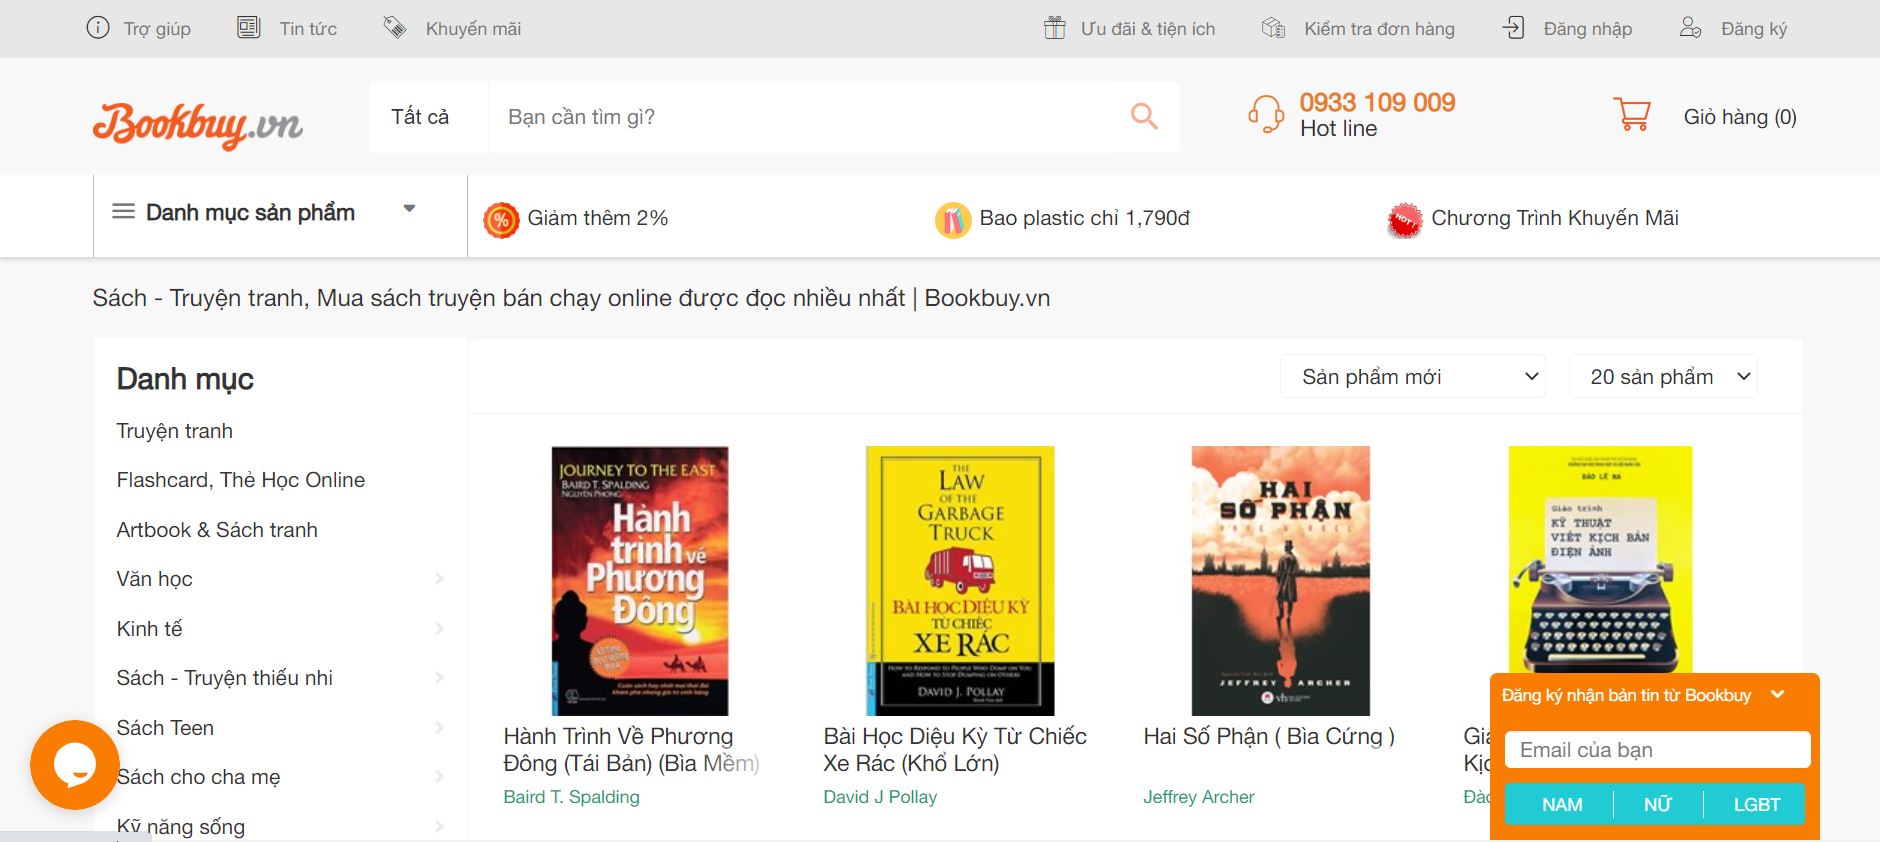
Task: Open the 20 sản phẩm per-page dropdown
Action: [1663, 377]
